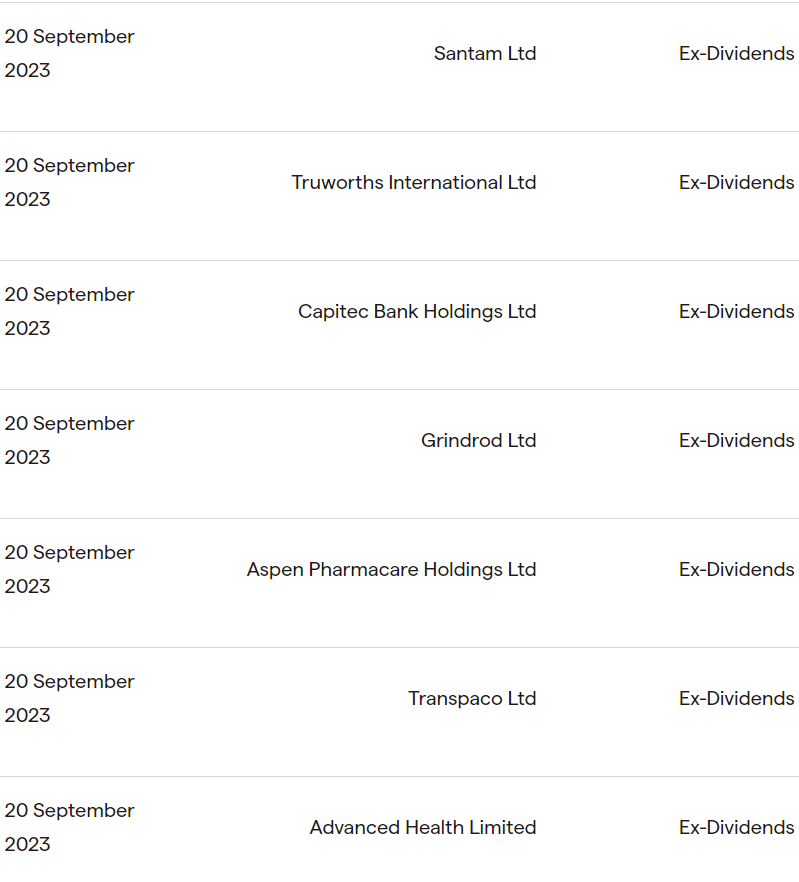Click the Grindrod Ltd company name
799x882 pixels.
click(x=479, y=440)
